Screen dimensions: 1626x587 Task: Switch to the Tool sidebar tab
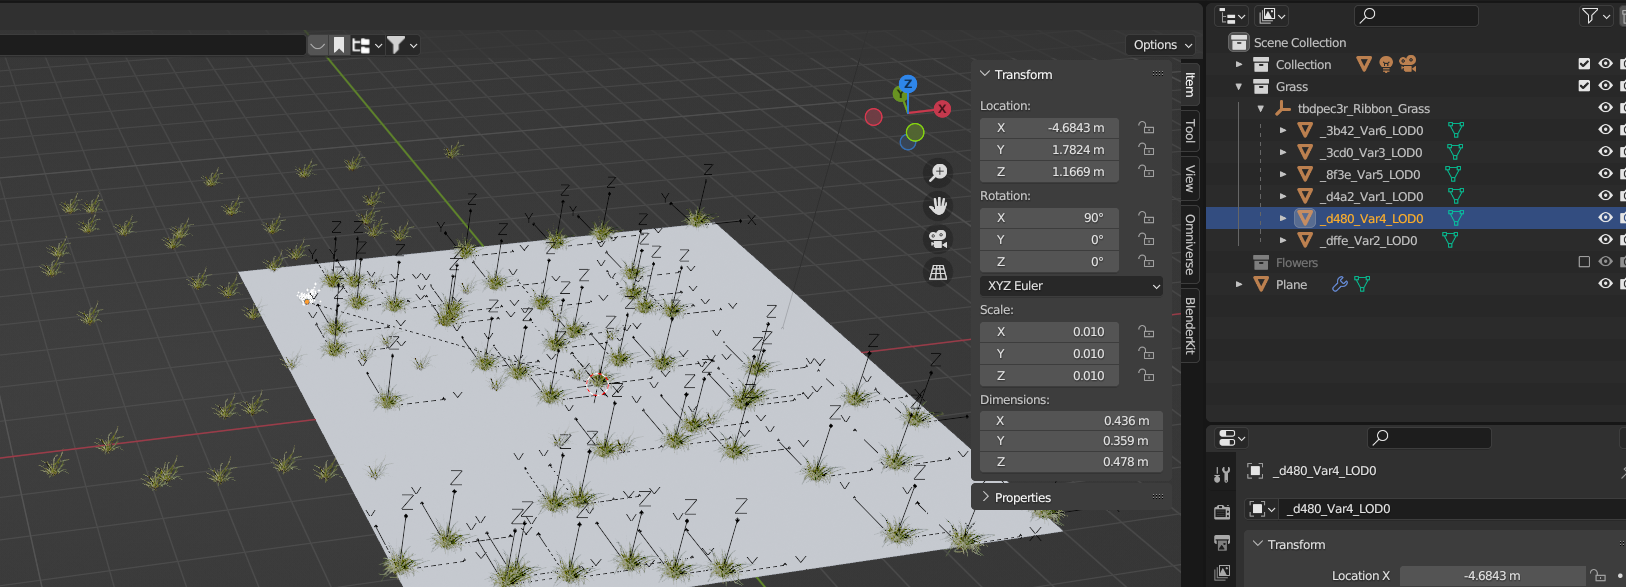[1190, 131]
